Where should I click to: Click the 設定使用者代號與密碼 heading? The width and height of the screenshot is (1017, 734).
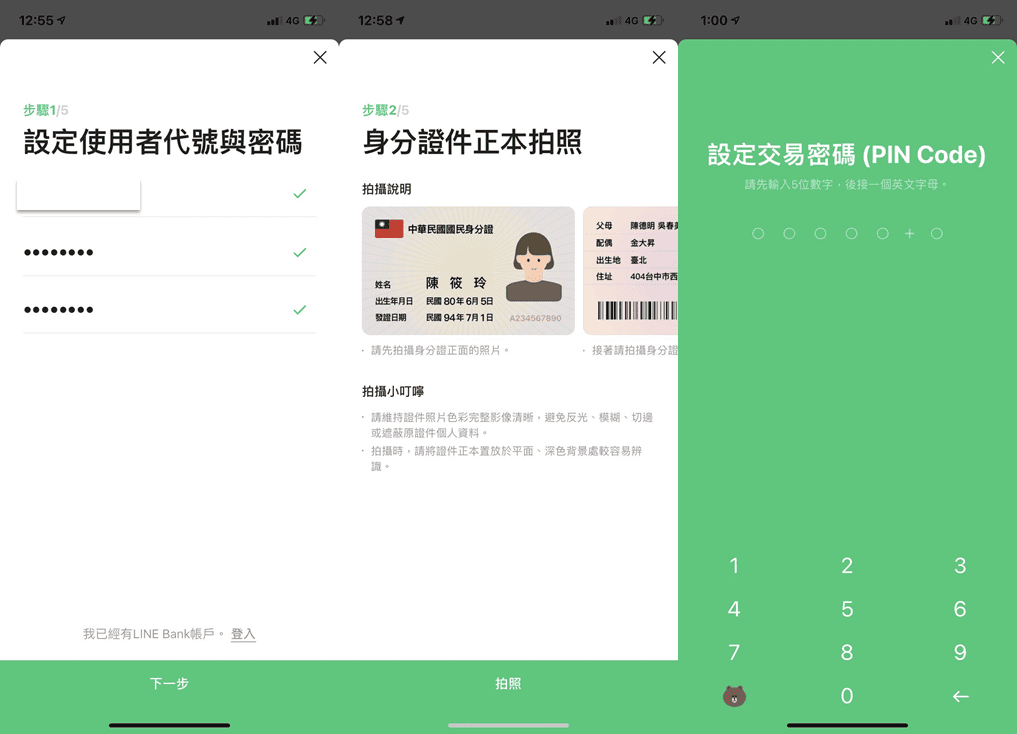tap(163, 142)
